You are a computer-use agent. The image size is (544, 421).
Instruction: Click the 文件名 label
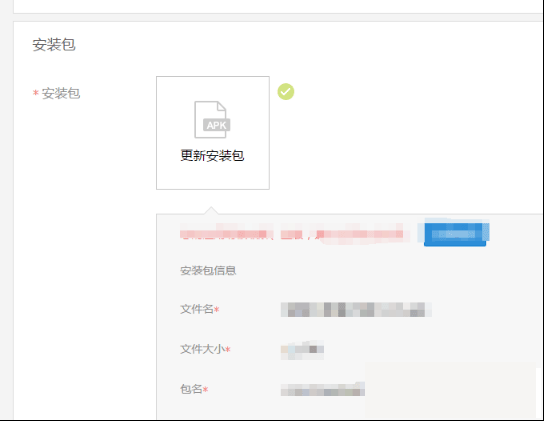[x=199, y=309]
